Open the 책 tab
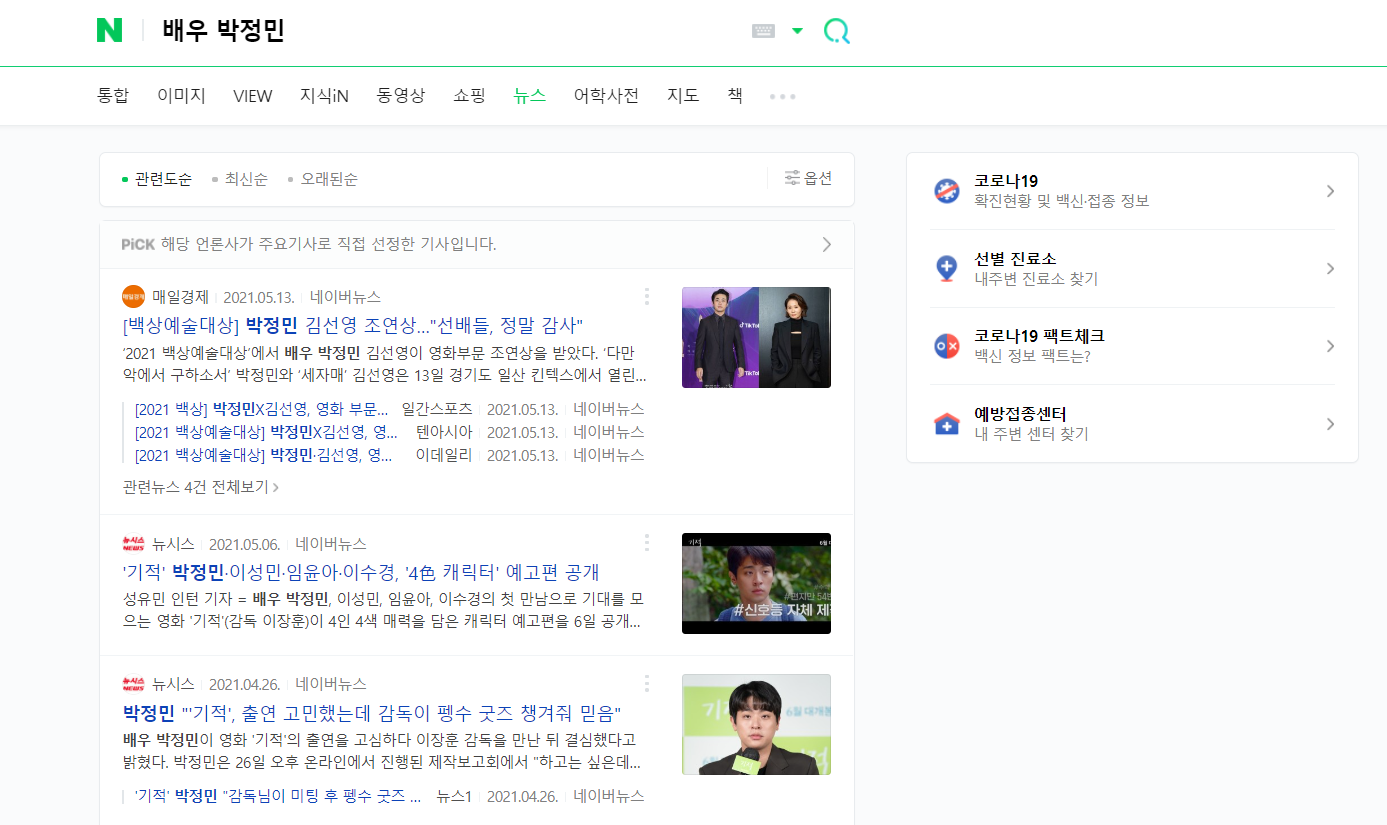 pos(735,96)
